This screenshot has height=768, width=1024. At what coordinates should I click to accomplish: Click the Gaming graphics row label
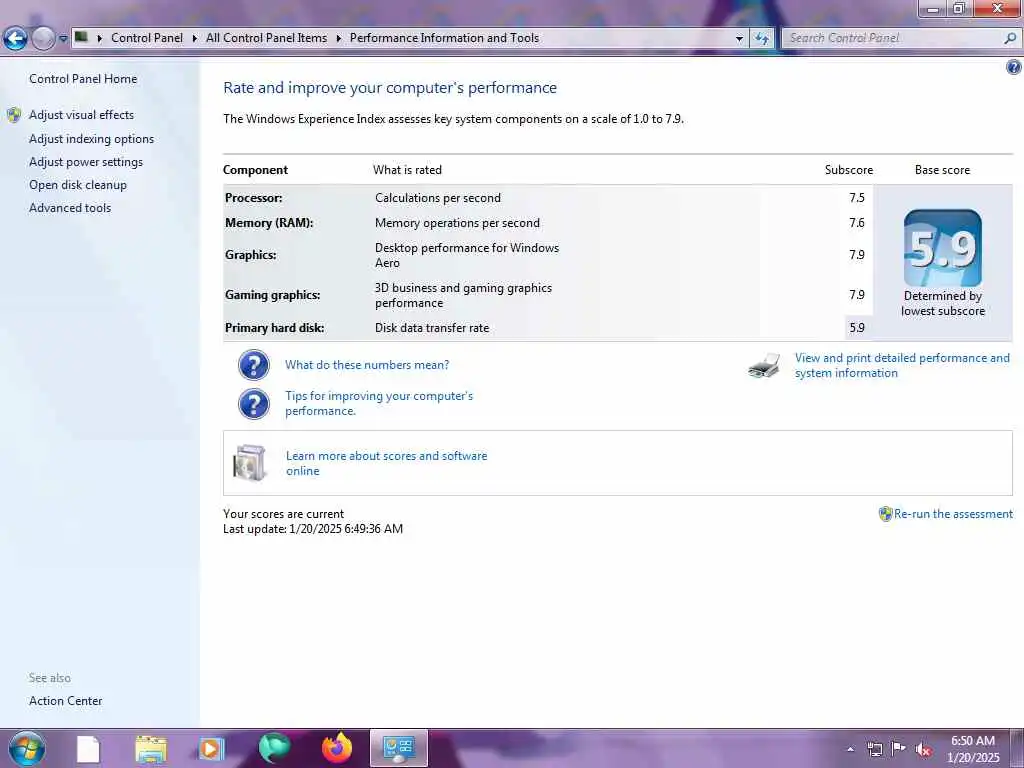(272, 295)
